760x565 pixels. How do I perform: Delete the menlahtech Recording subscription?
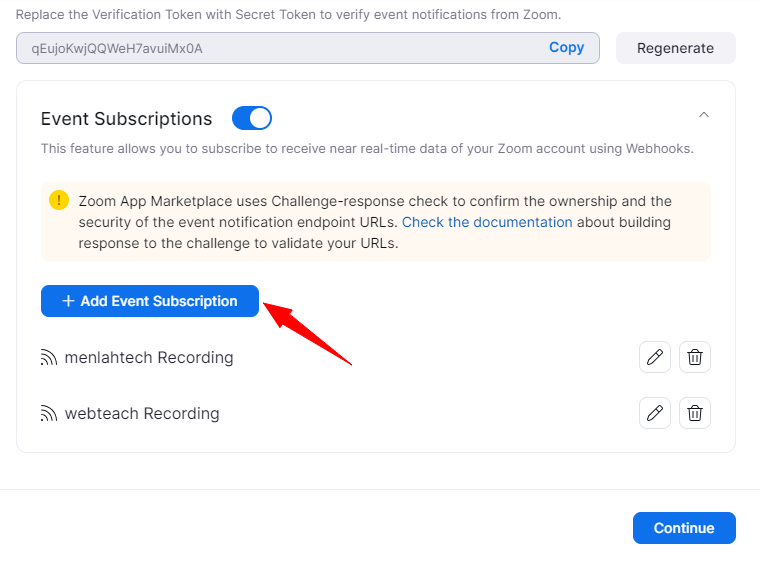pyautogui.click(x=695, y=357)
